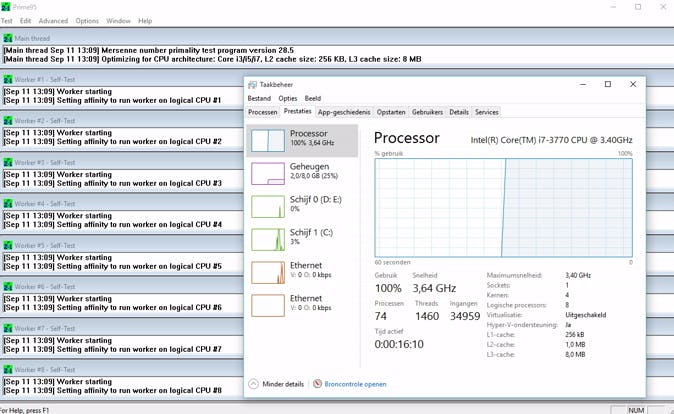
Task: Click the Virtualisatie value Uitgeschakeld
Action: click(x=586, y=315)
